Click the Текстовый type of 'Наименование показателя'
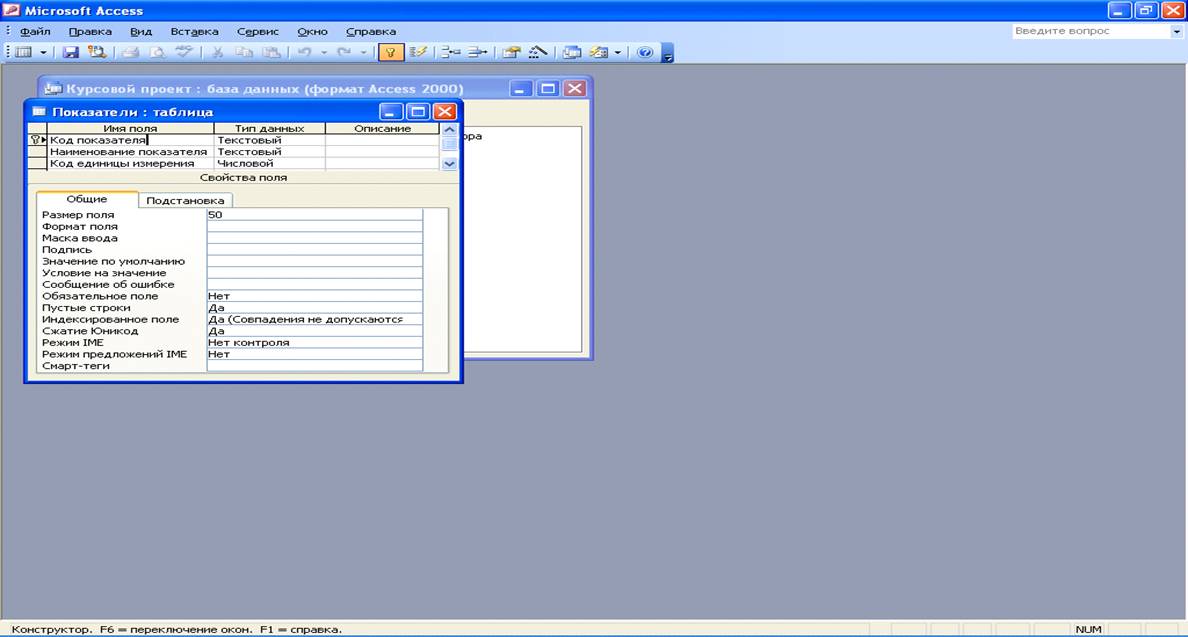The image size is (1188, 637). [270, 151]
